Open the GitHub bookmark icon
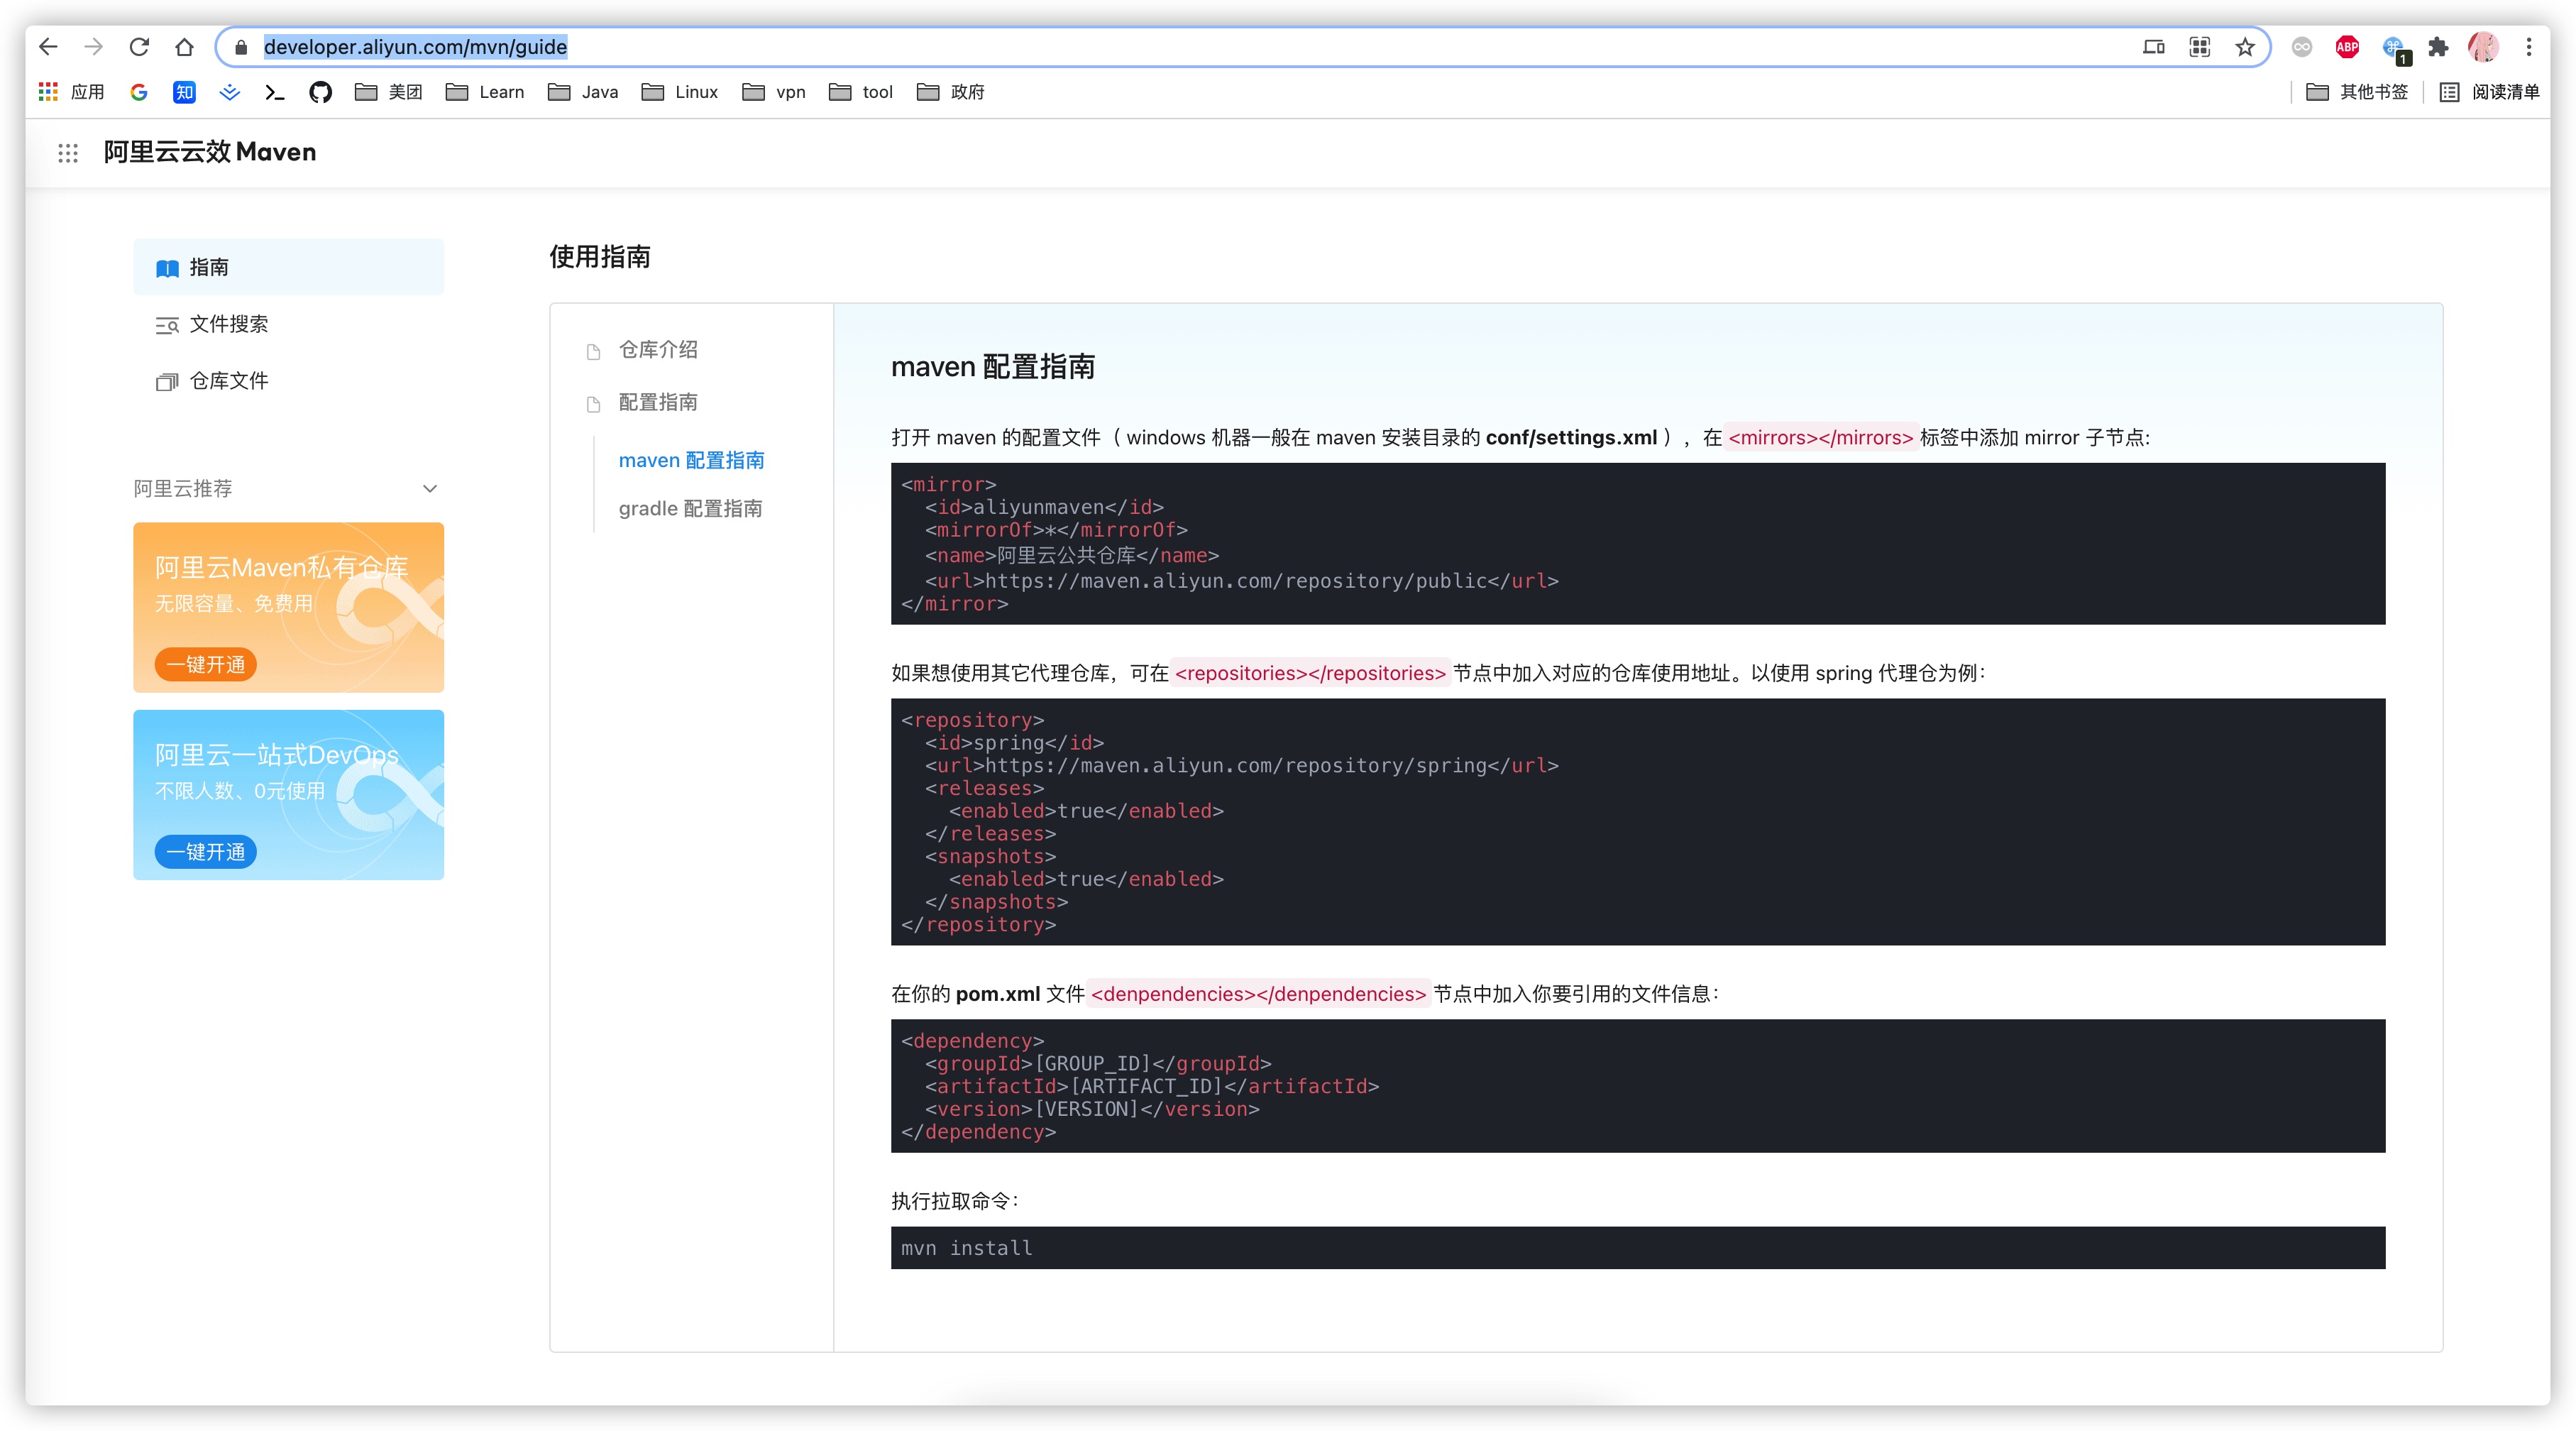2576x1431 pixels. 320,92
